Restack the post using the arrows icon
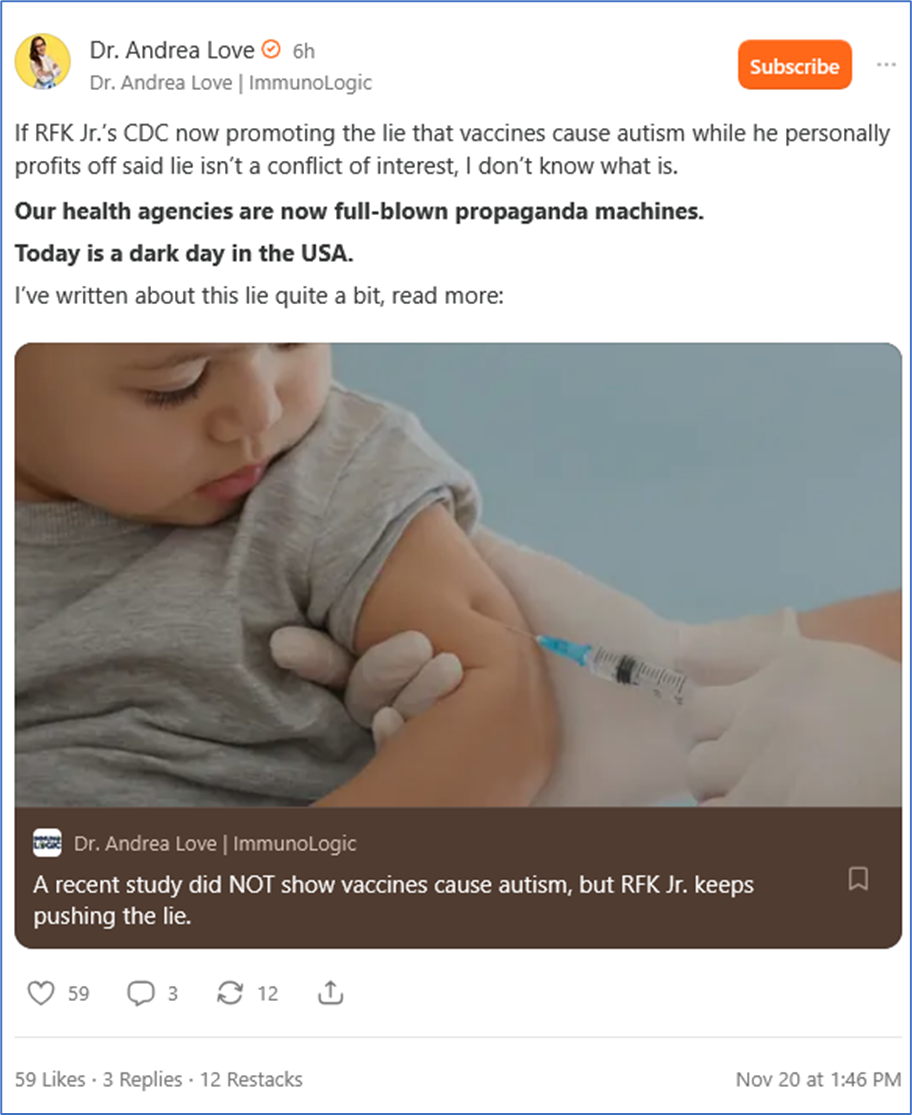The height and width of the screenshot is (1115, 912). point(230,993)
